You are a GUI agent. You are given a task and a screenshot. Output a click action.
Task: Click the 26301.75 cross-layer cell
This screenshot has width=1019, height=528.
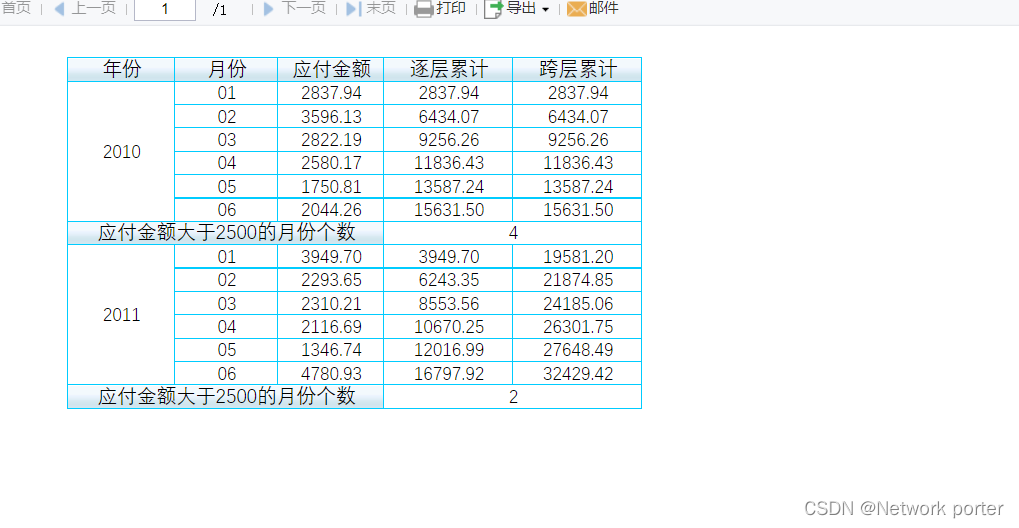coord(577,326)
